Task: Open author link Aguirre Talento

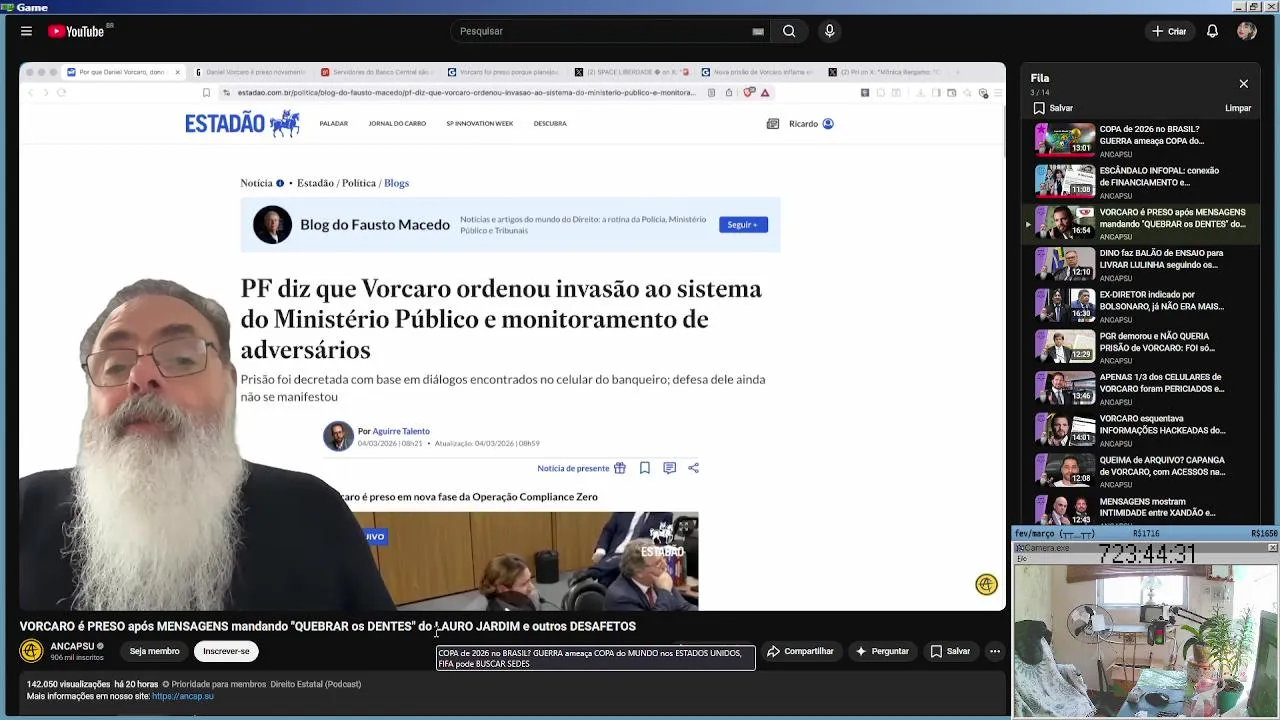Action: point(401,431)
